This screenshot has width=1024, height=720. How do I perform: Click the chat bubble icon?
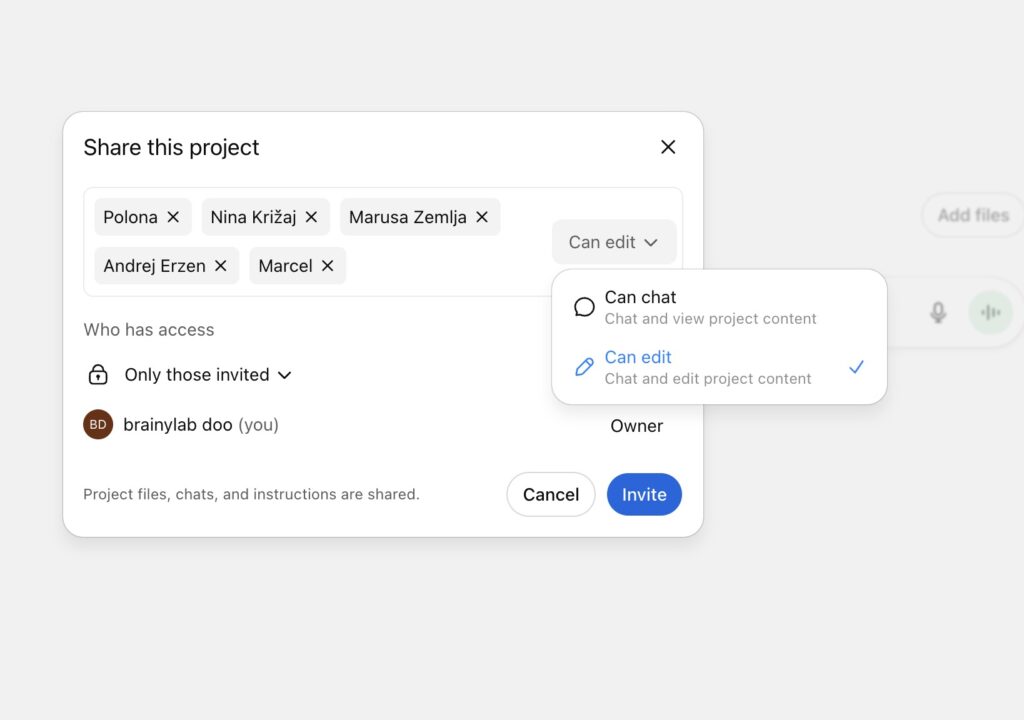click(x=584, y=307)
